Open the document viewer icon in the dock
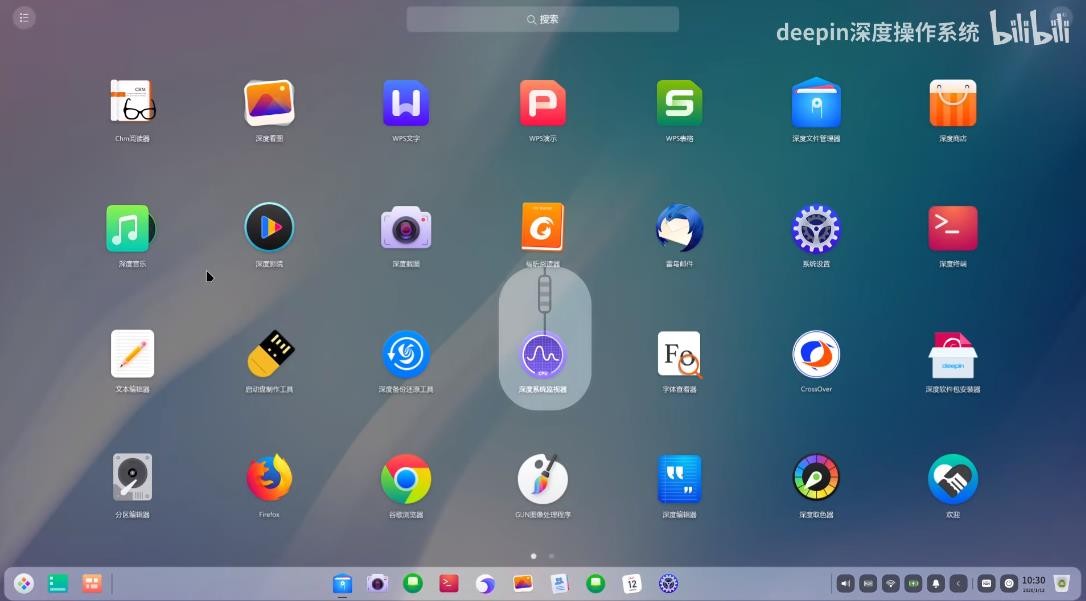Image resolution: width=1086 pixels, height=601 pixels. [560, 584]
